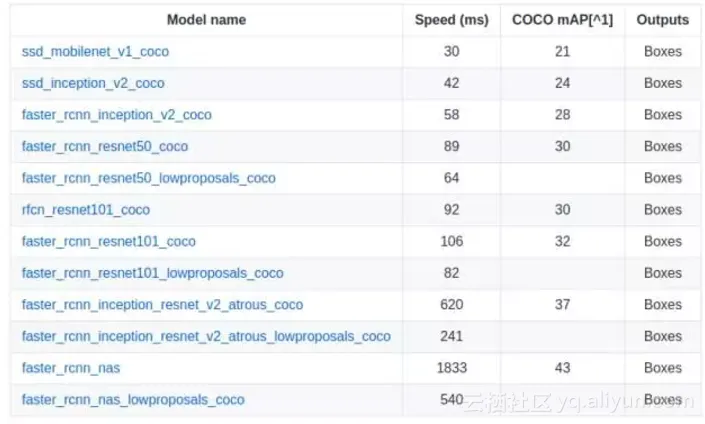
Task: Click the 620 speed value cell
Action: point(451,305)
